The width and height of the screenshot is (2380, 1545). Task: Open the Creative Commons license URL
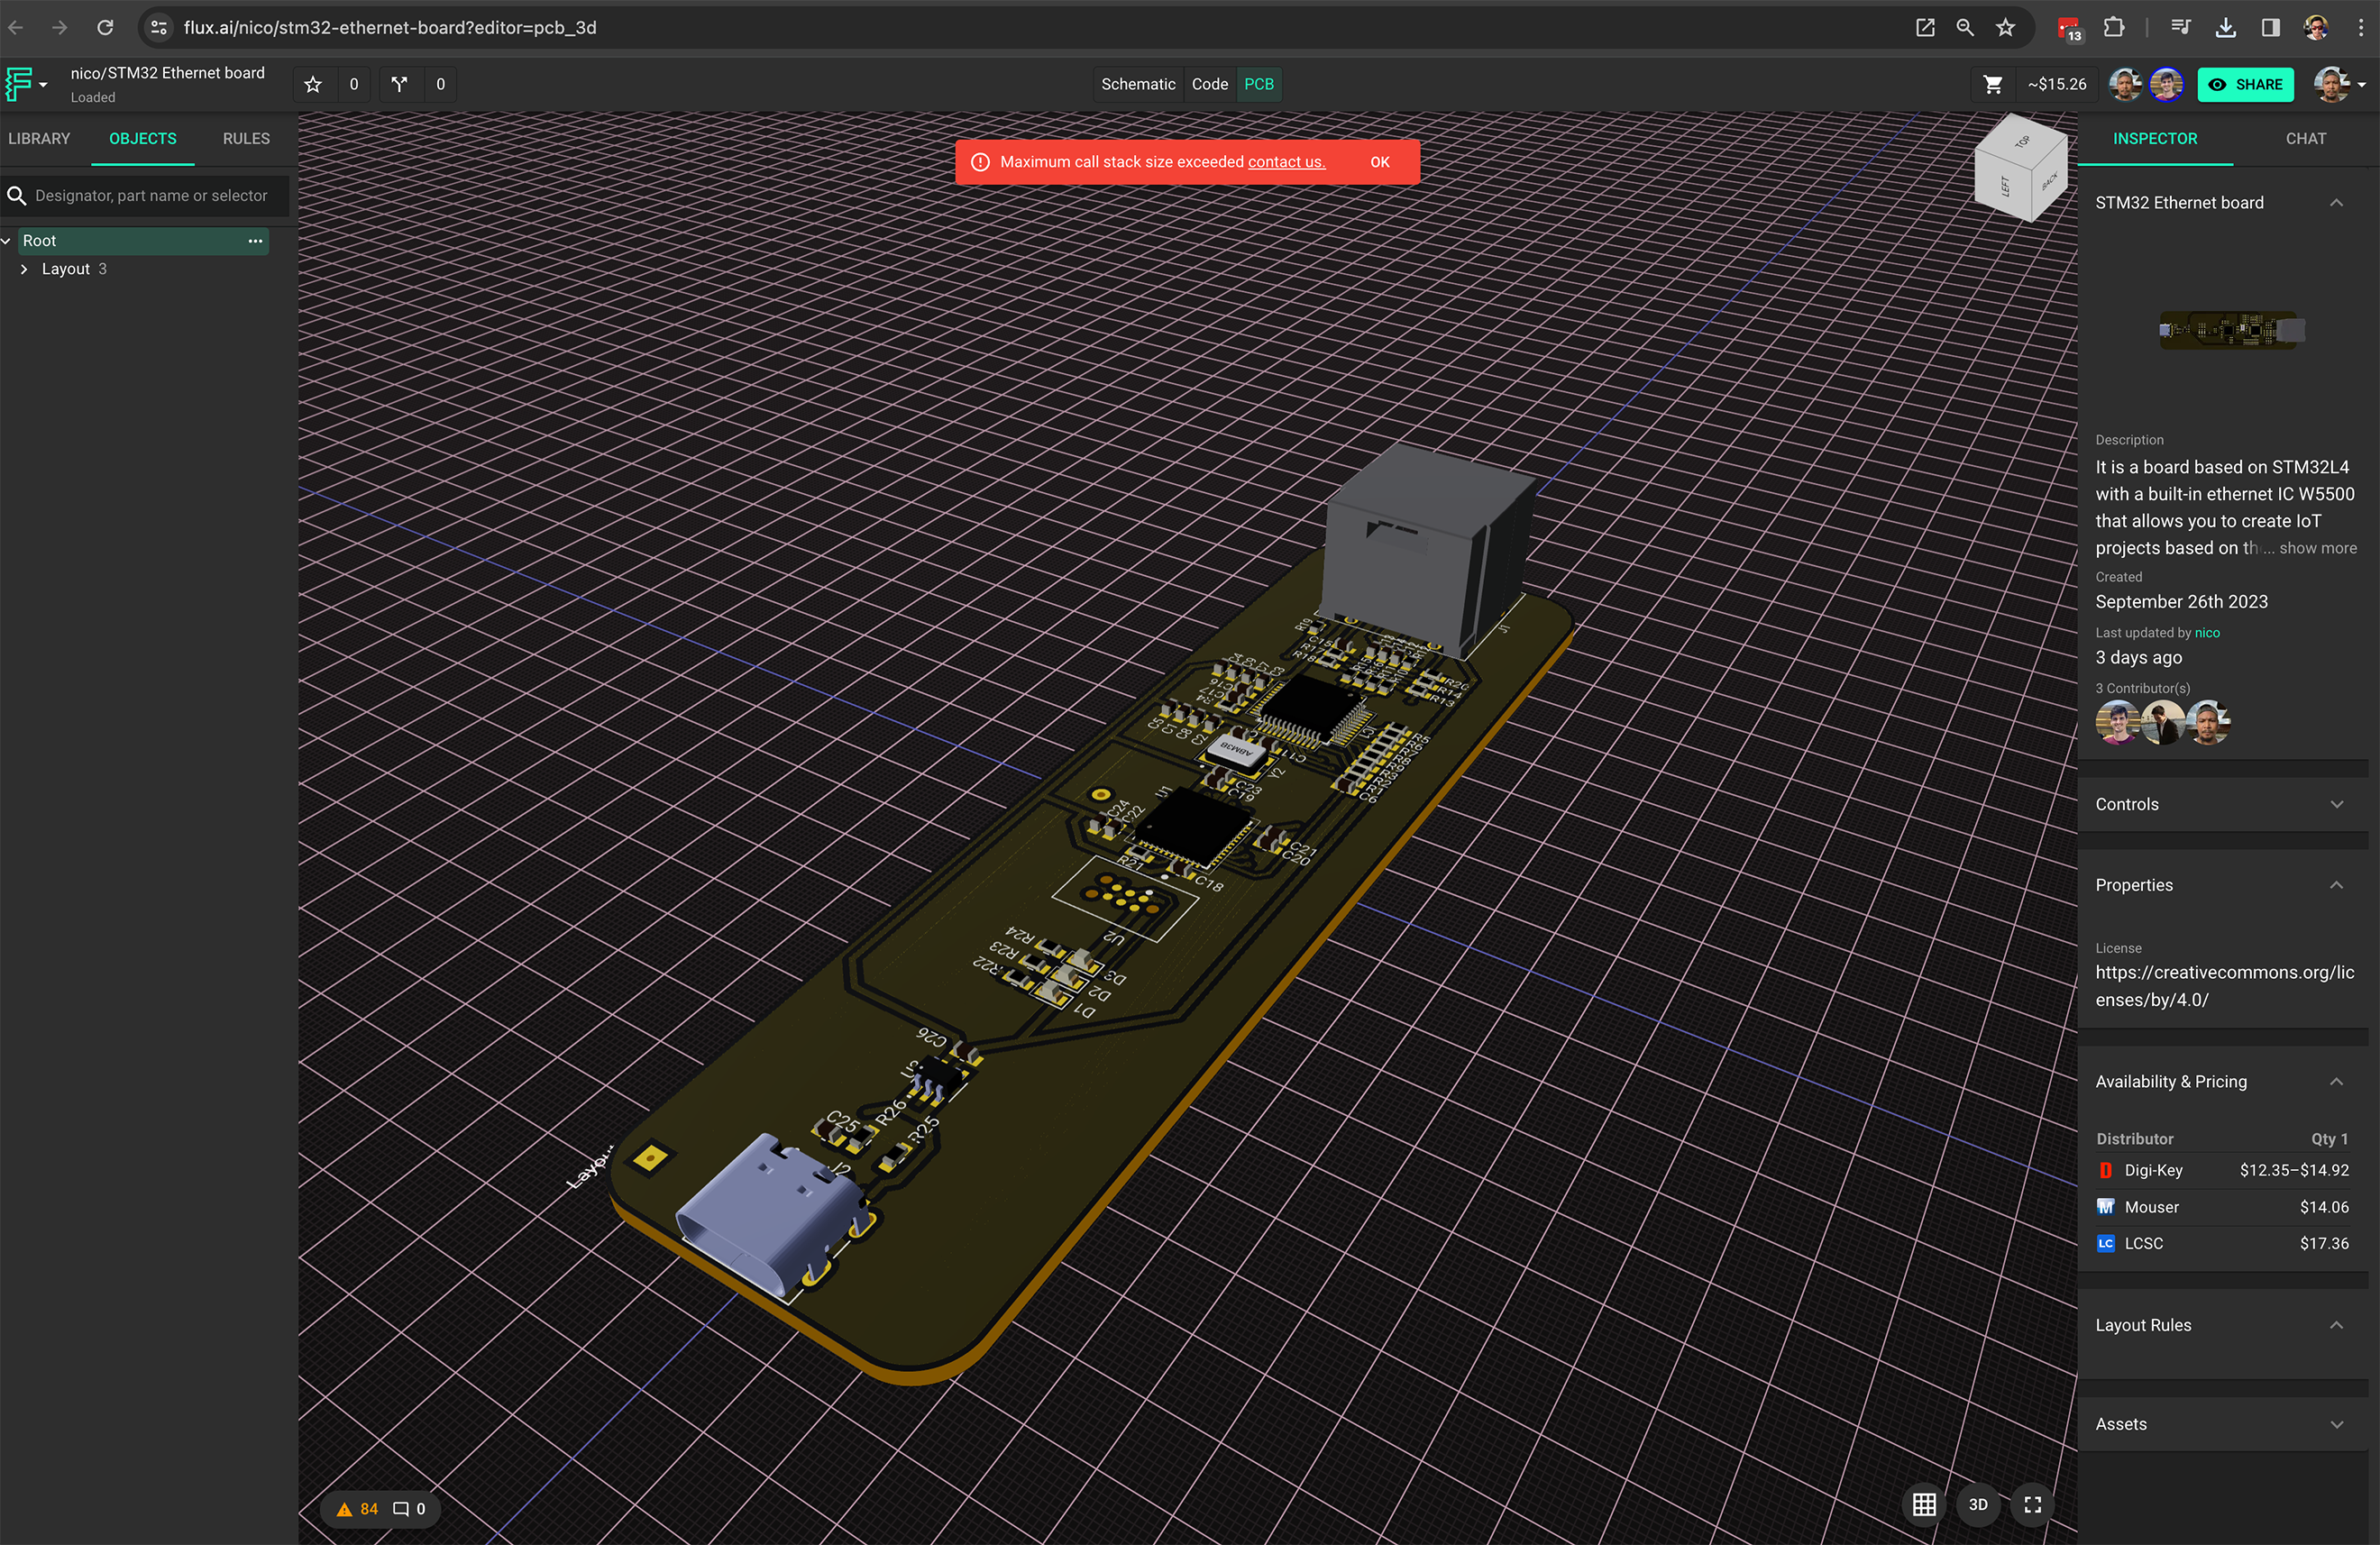click(x=2224, y=986)
